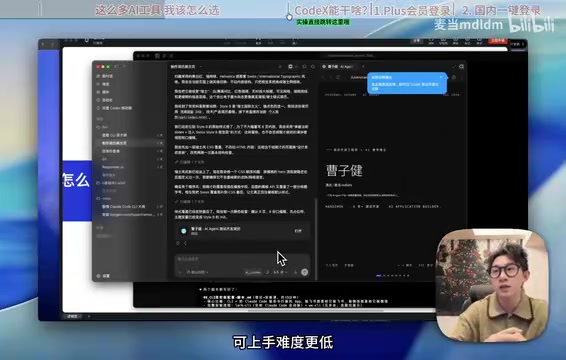
Task: Select the '曹子健 AI Age…' browser tab
Action: click(339, 67)
